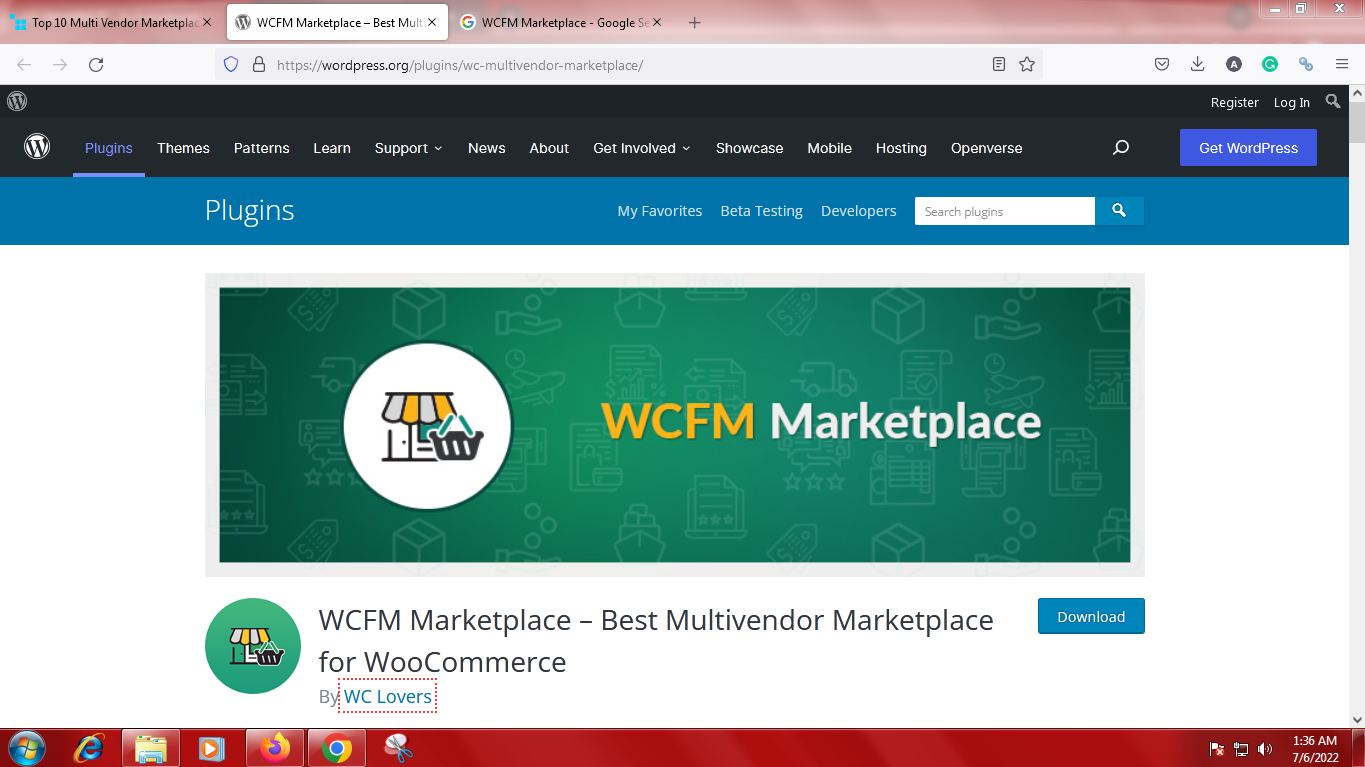This screenshot has height=767, width=1365.
Task: Click the WCFM Marketplace plugin icon
Action: [253, 646]
